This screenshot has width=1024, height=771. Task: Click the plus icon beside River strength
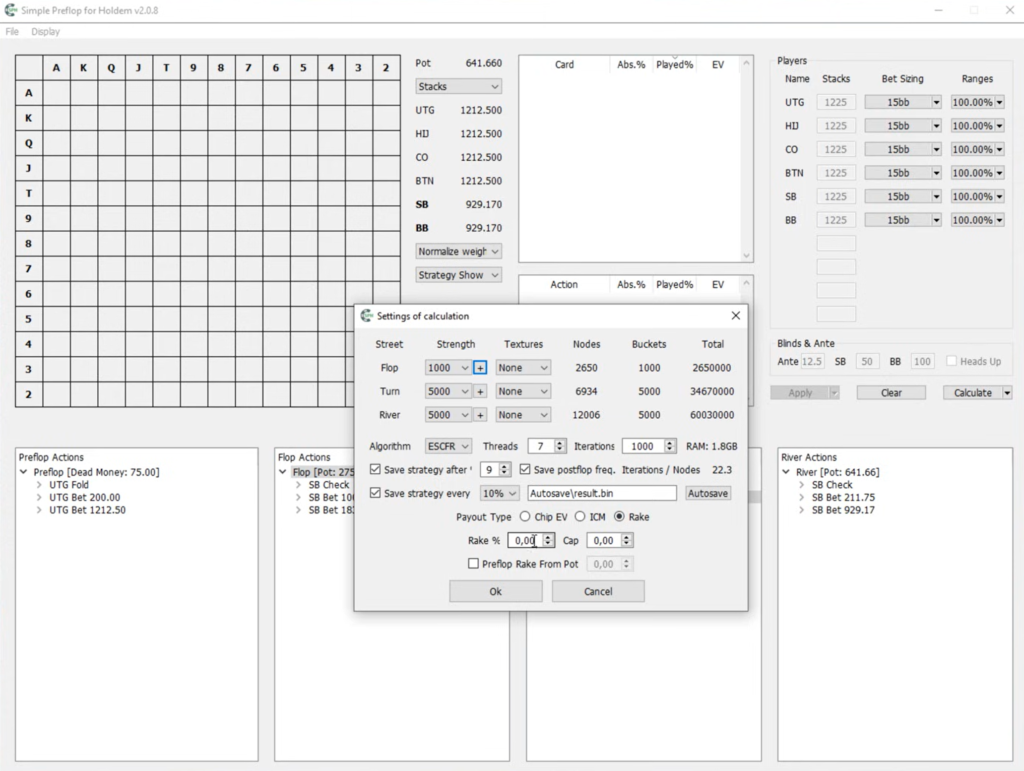(x=480, y=415)
